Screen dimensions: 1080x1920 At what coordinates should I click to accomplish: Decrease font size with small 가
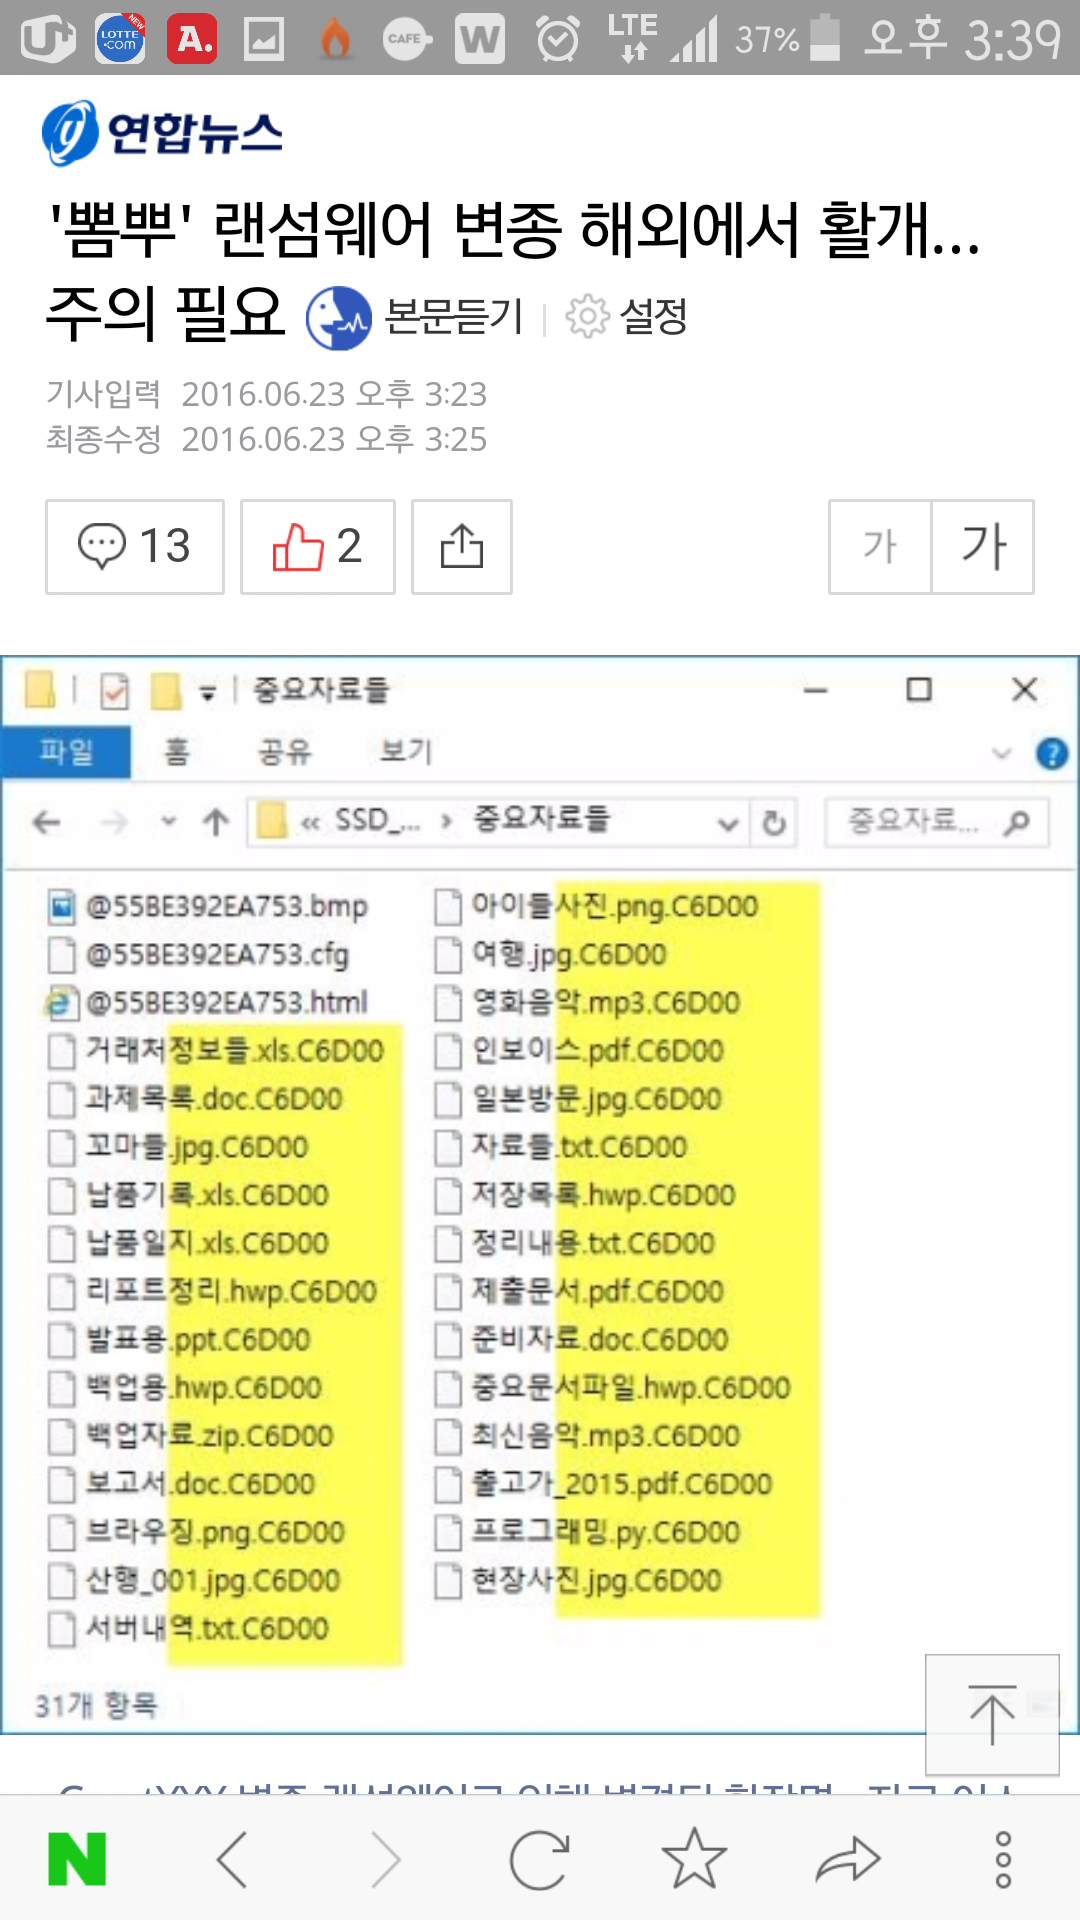(x=880, y=547)
